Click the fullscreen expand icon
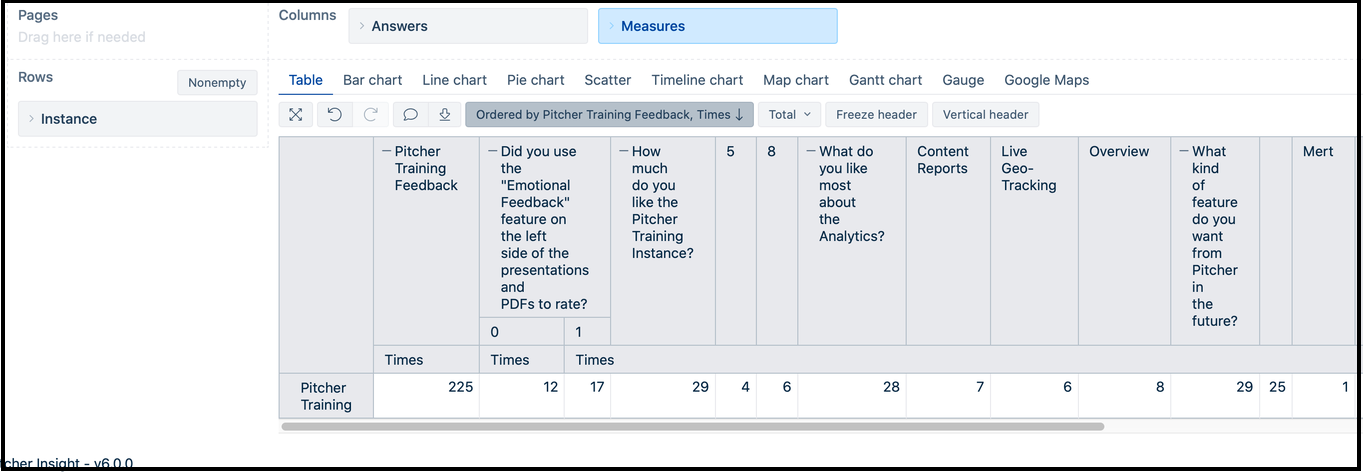 pyautogui.click(x=296, y=114)
